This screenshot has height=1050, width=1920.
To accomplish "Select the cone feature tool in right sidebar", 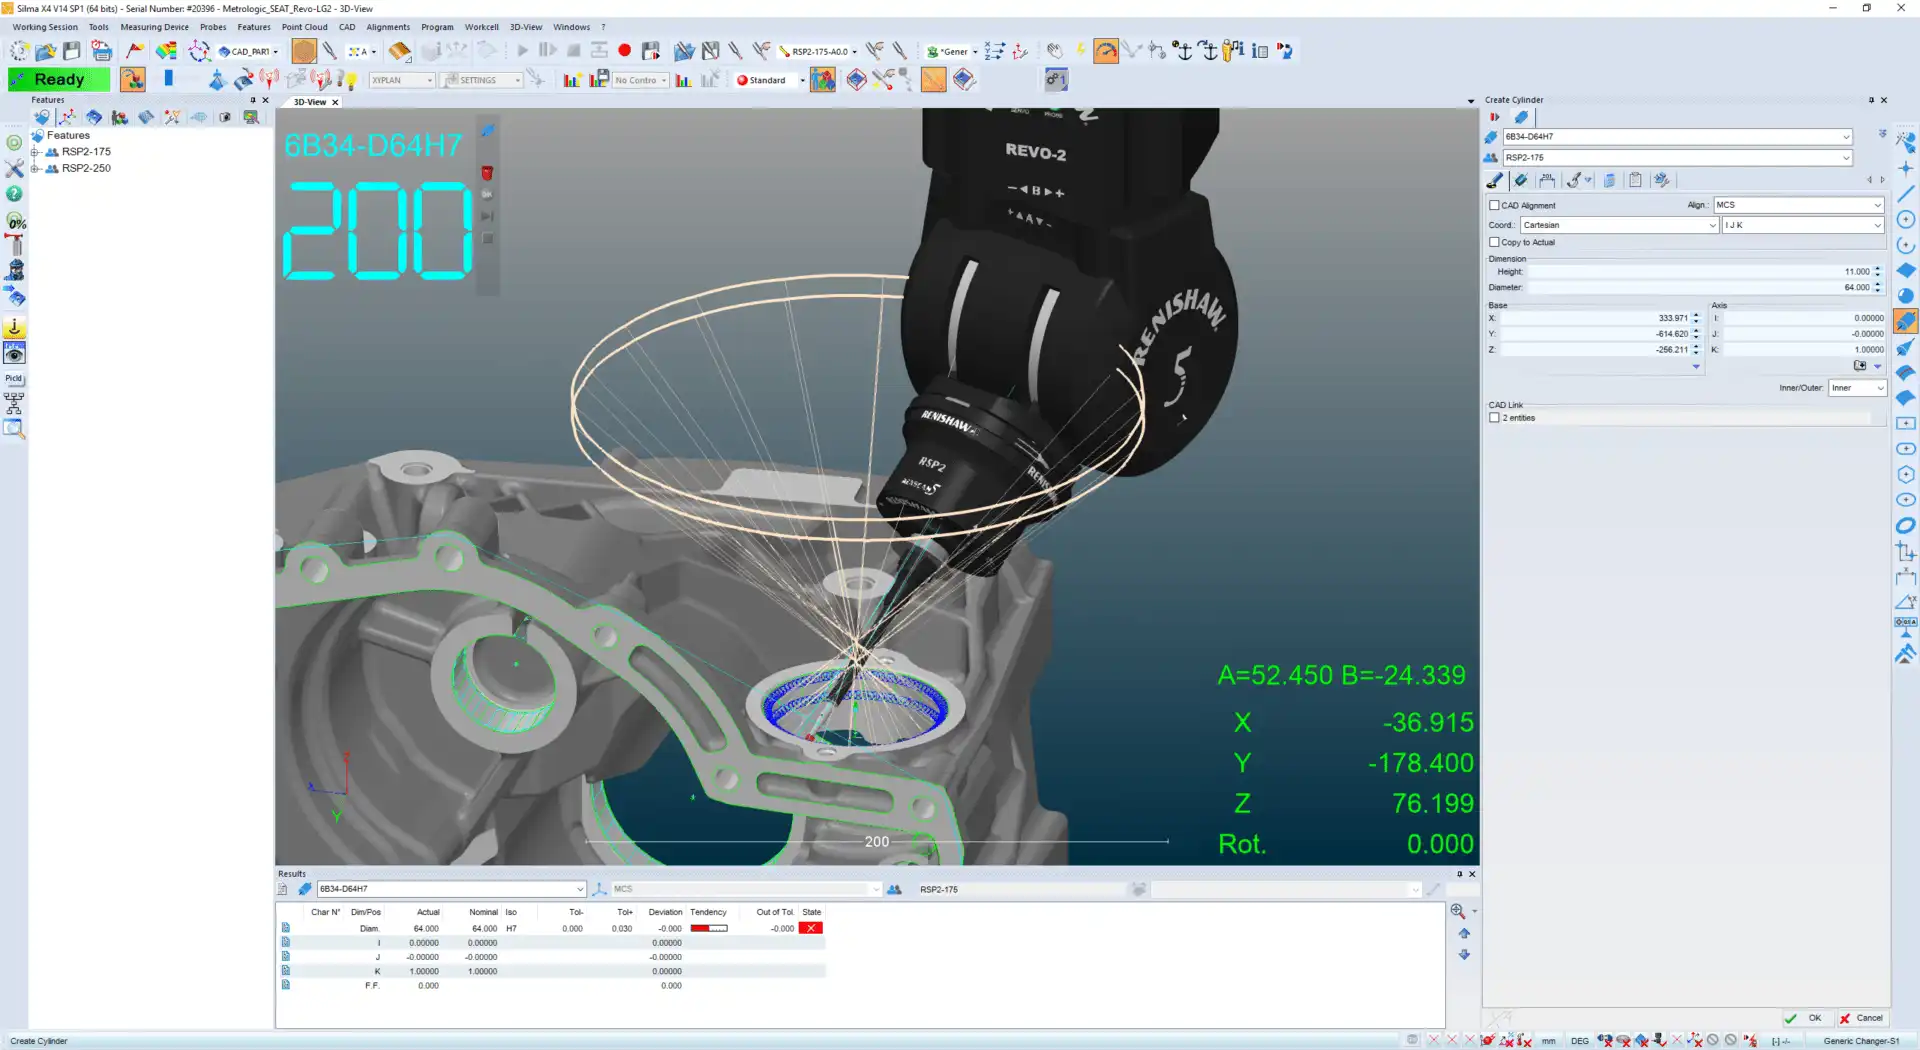I will point(1905,347).
